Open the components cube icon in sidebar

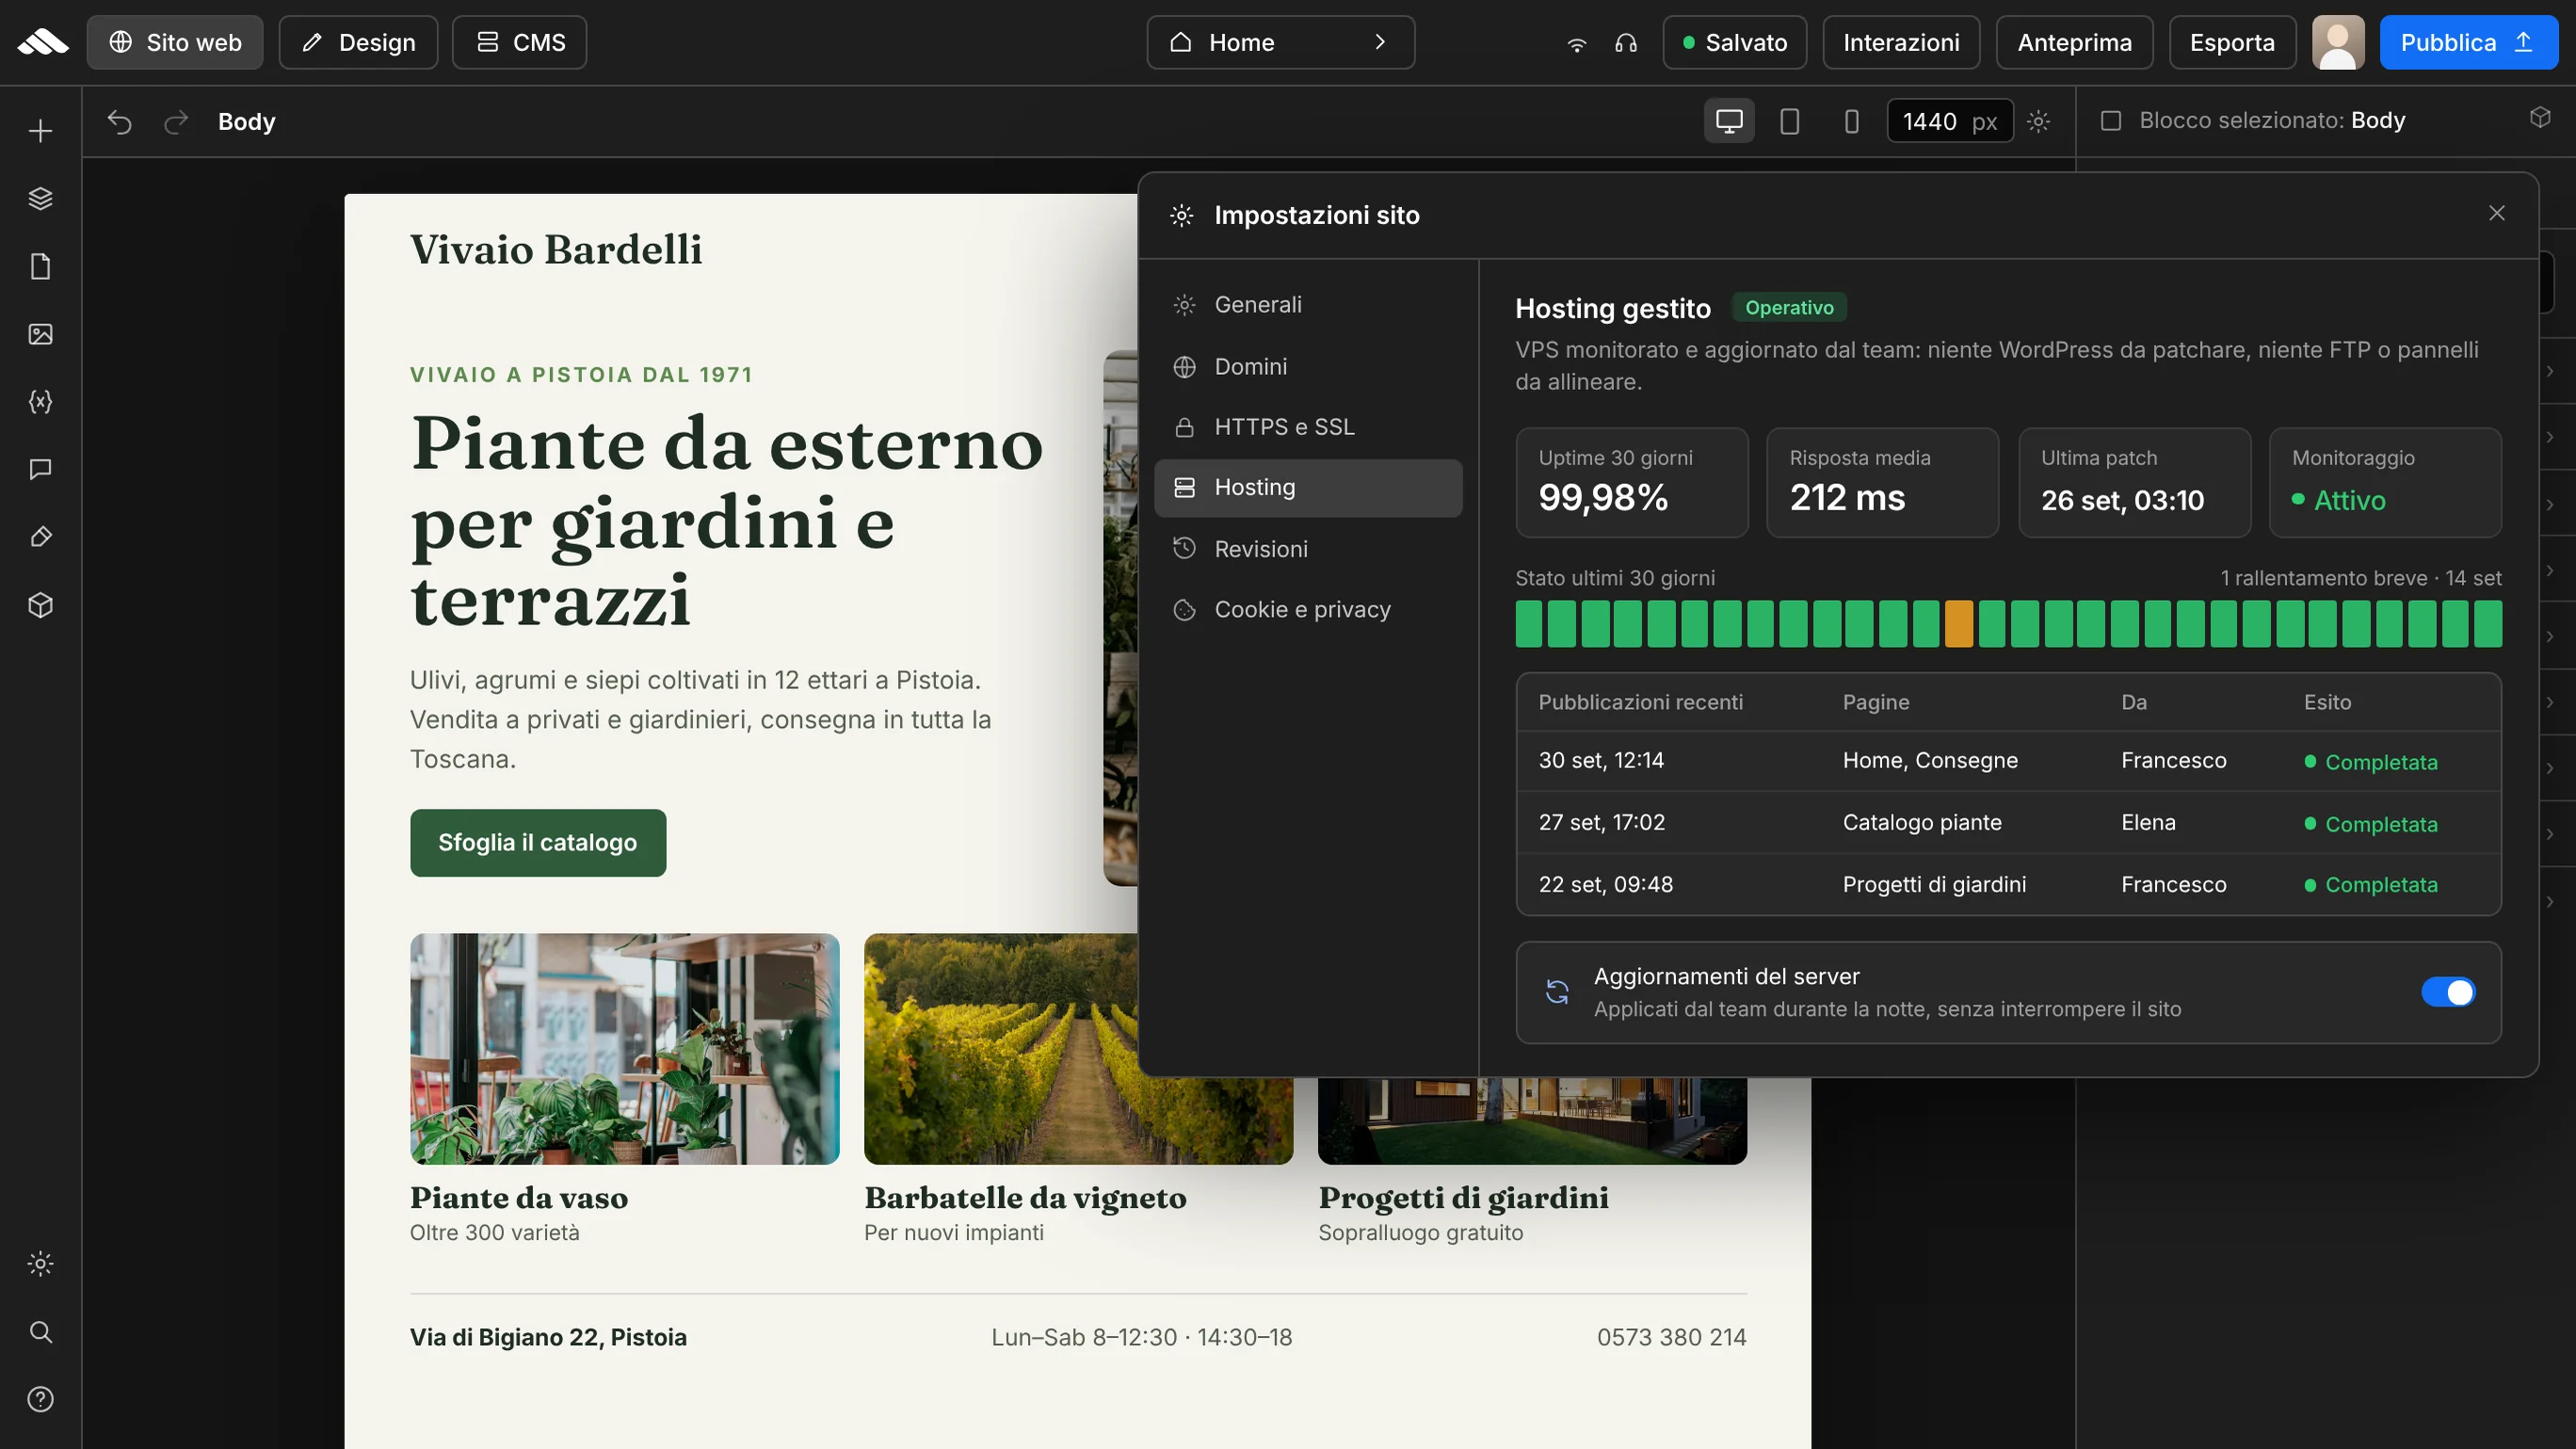coord(40,605)
